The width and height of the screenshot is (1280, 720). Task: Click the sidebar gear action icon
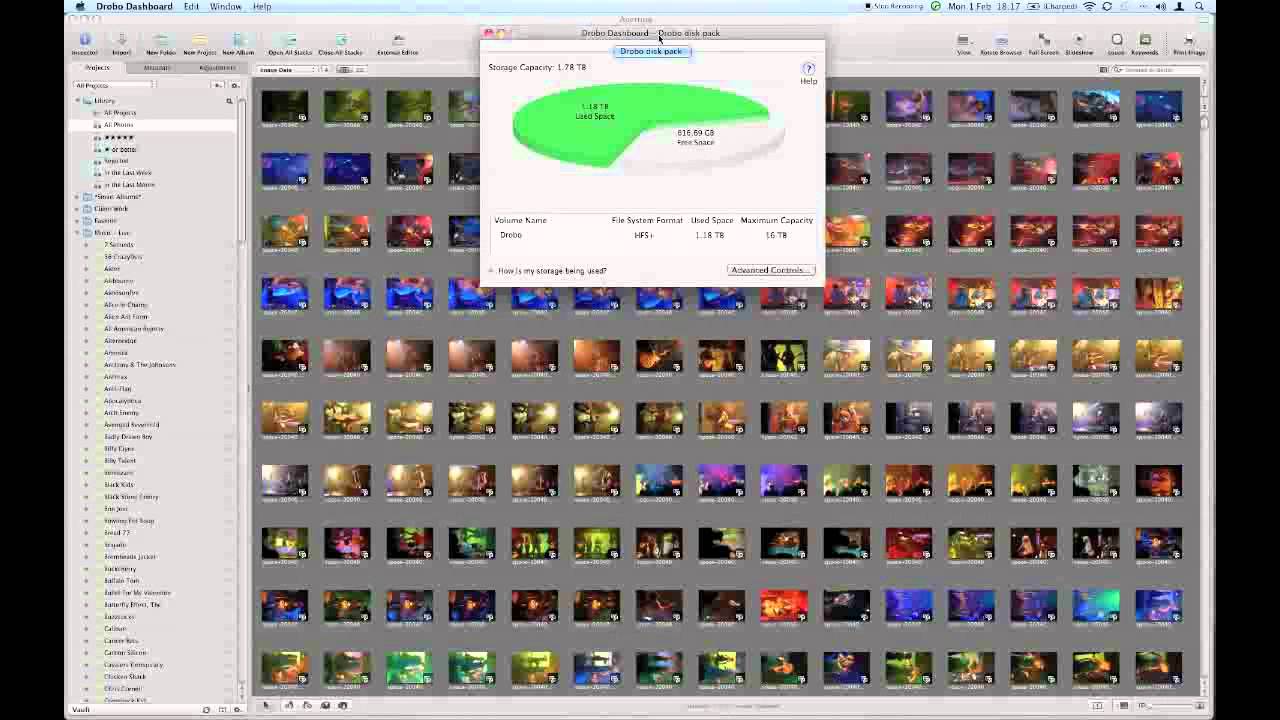coord(234,86)
